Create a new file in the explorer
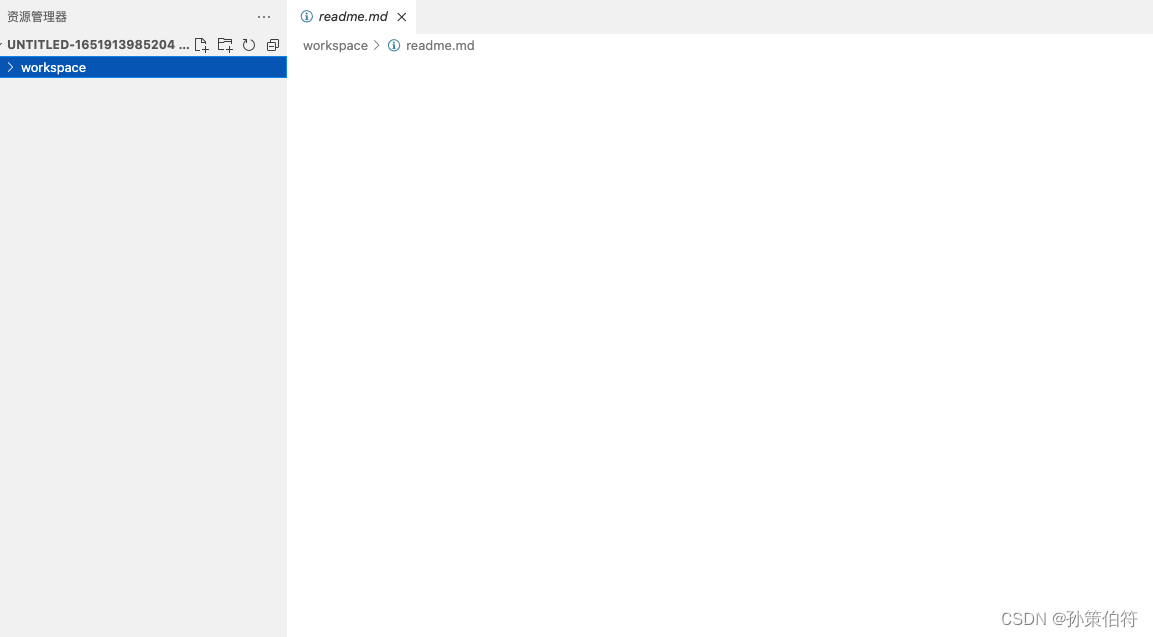 [x=201, y=45]
